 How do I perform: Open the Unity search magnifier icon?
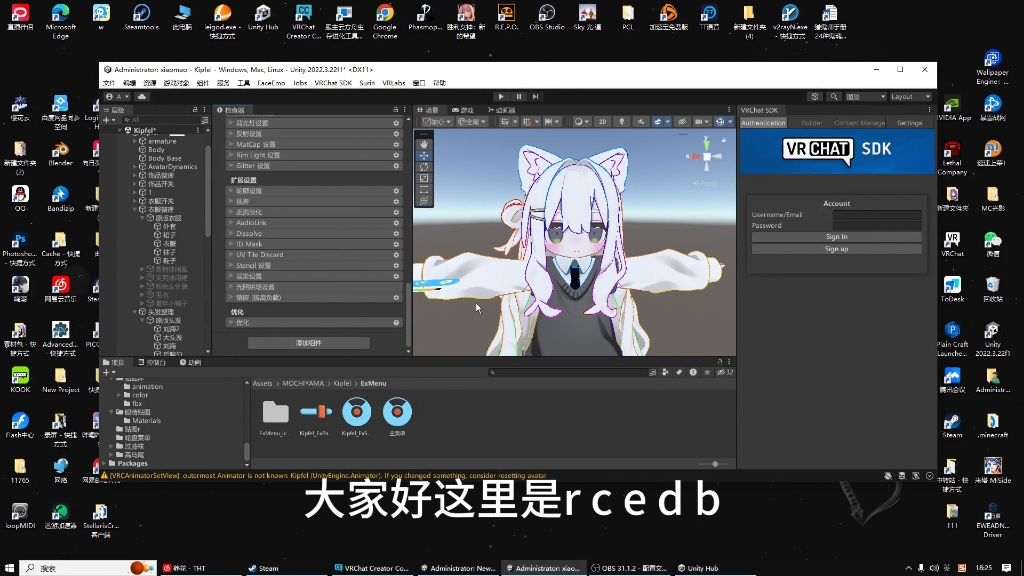(834, 97)
